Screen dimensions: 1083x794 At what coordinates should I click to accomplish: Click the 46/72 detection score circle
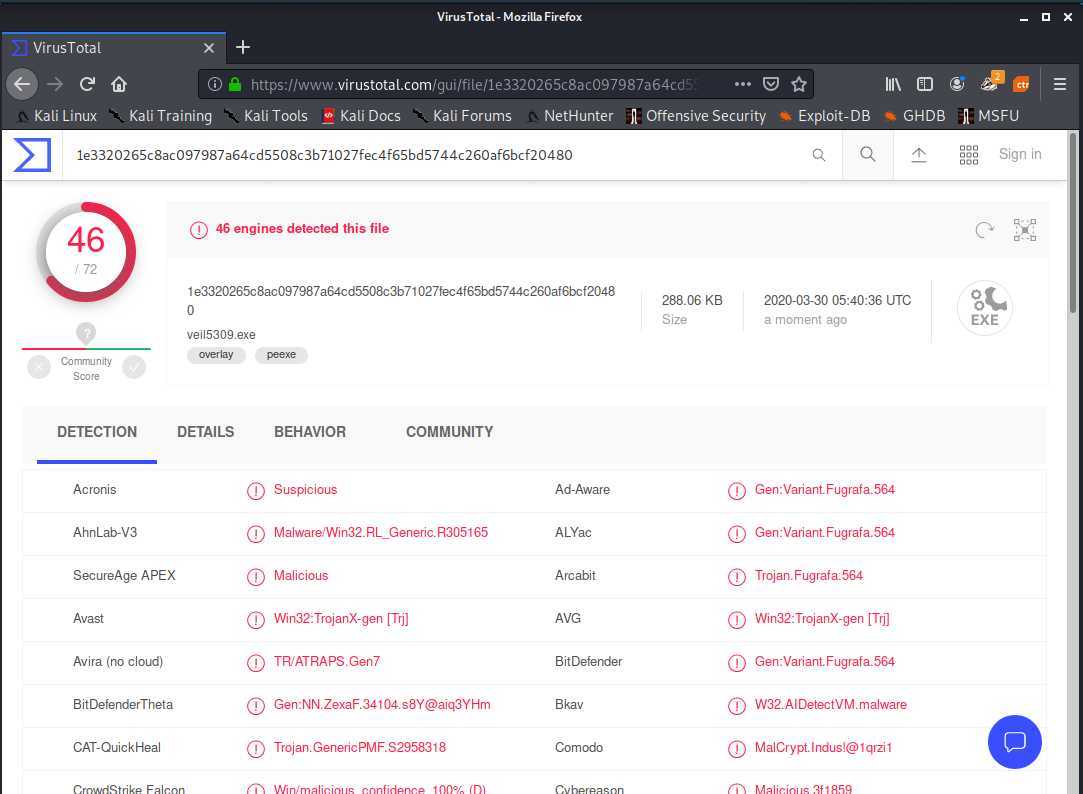(86, 252)
